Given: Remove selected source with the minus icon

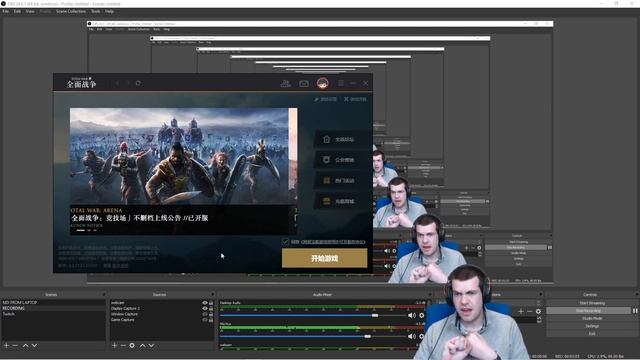Looking at the screenshot, I should 123,345.
